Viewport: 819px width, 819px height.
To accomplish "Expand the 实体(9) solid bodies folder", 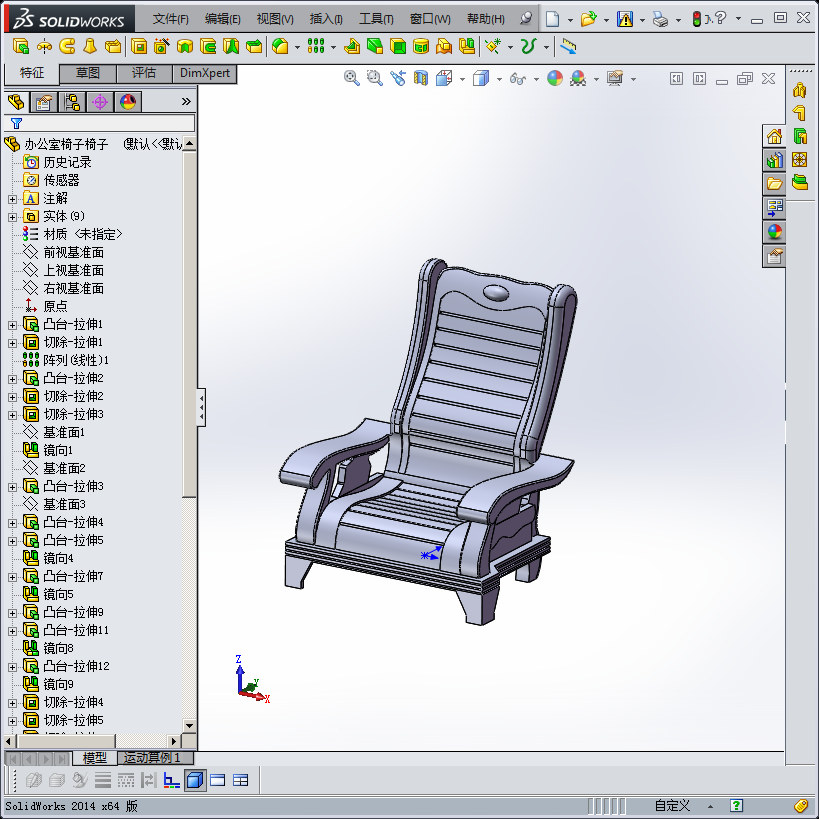I will [x=13, y=217].
